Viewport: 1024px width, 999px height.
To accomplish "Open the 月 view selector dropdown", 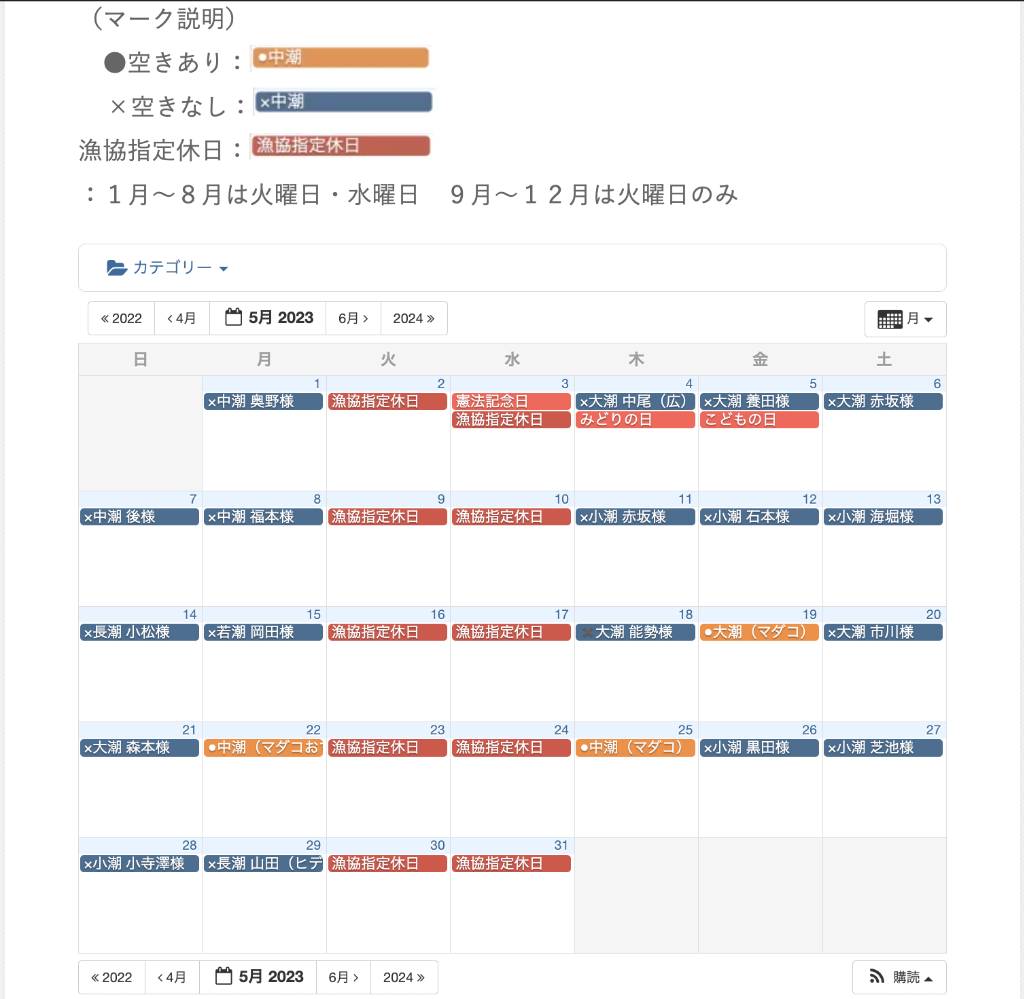I will [x=905, y=319].
